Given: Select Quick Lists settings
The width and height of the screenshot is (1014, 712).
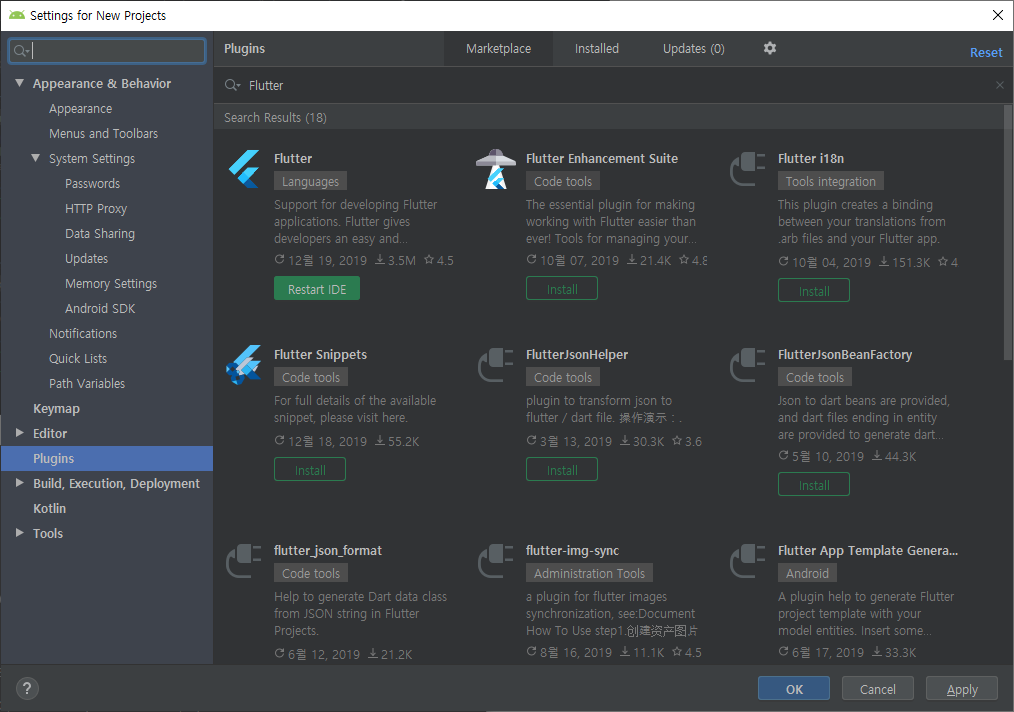Looking at the screenshot, I should click(x=78, y=358).
